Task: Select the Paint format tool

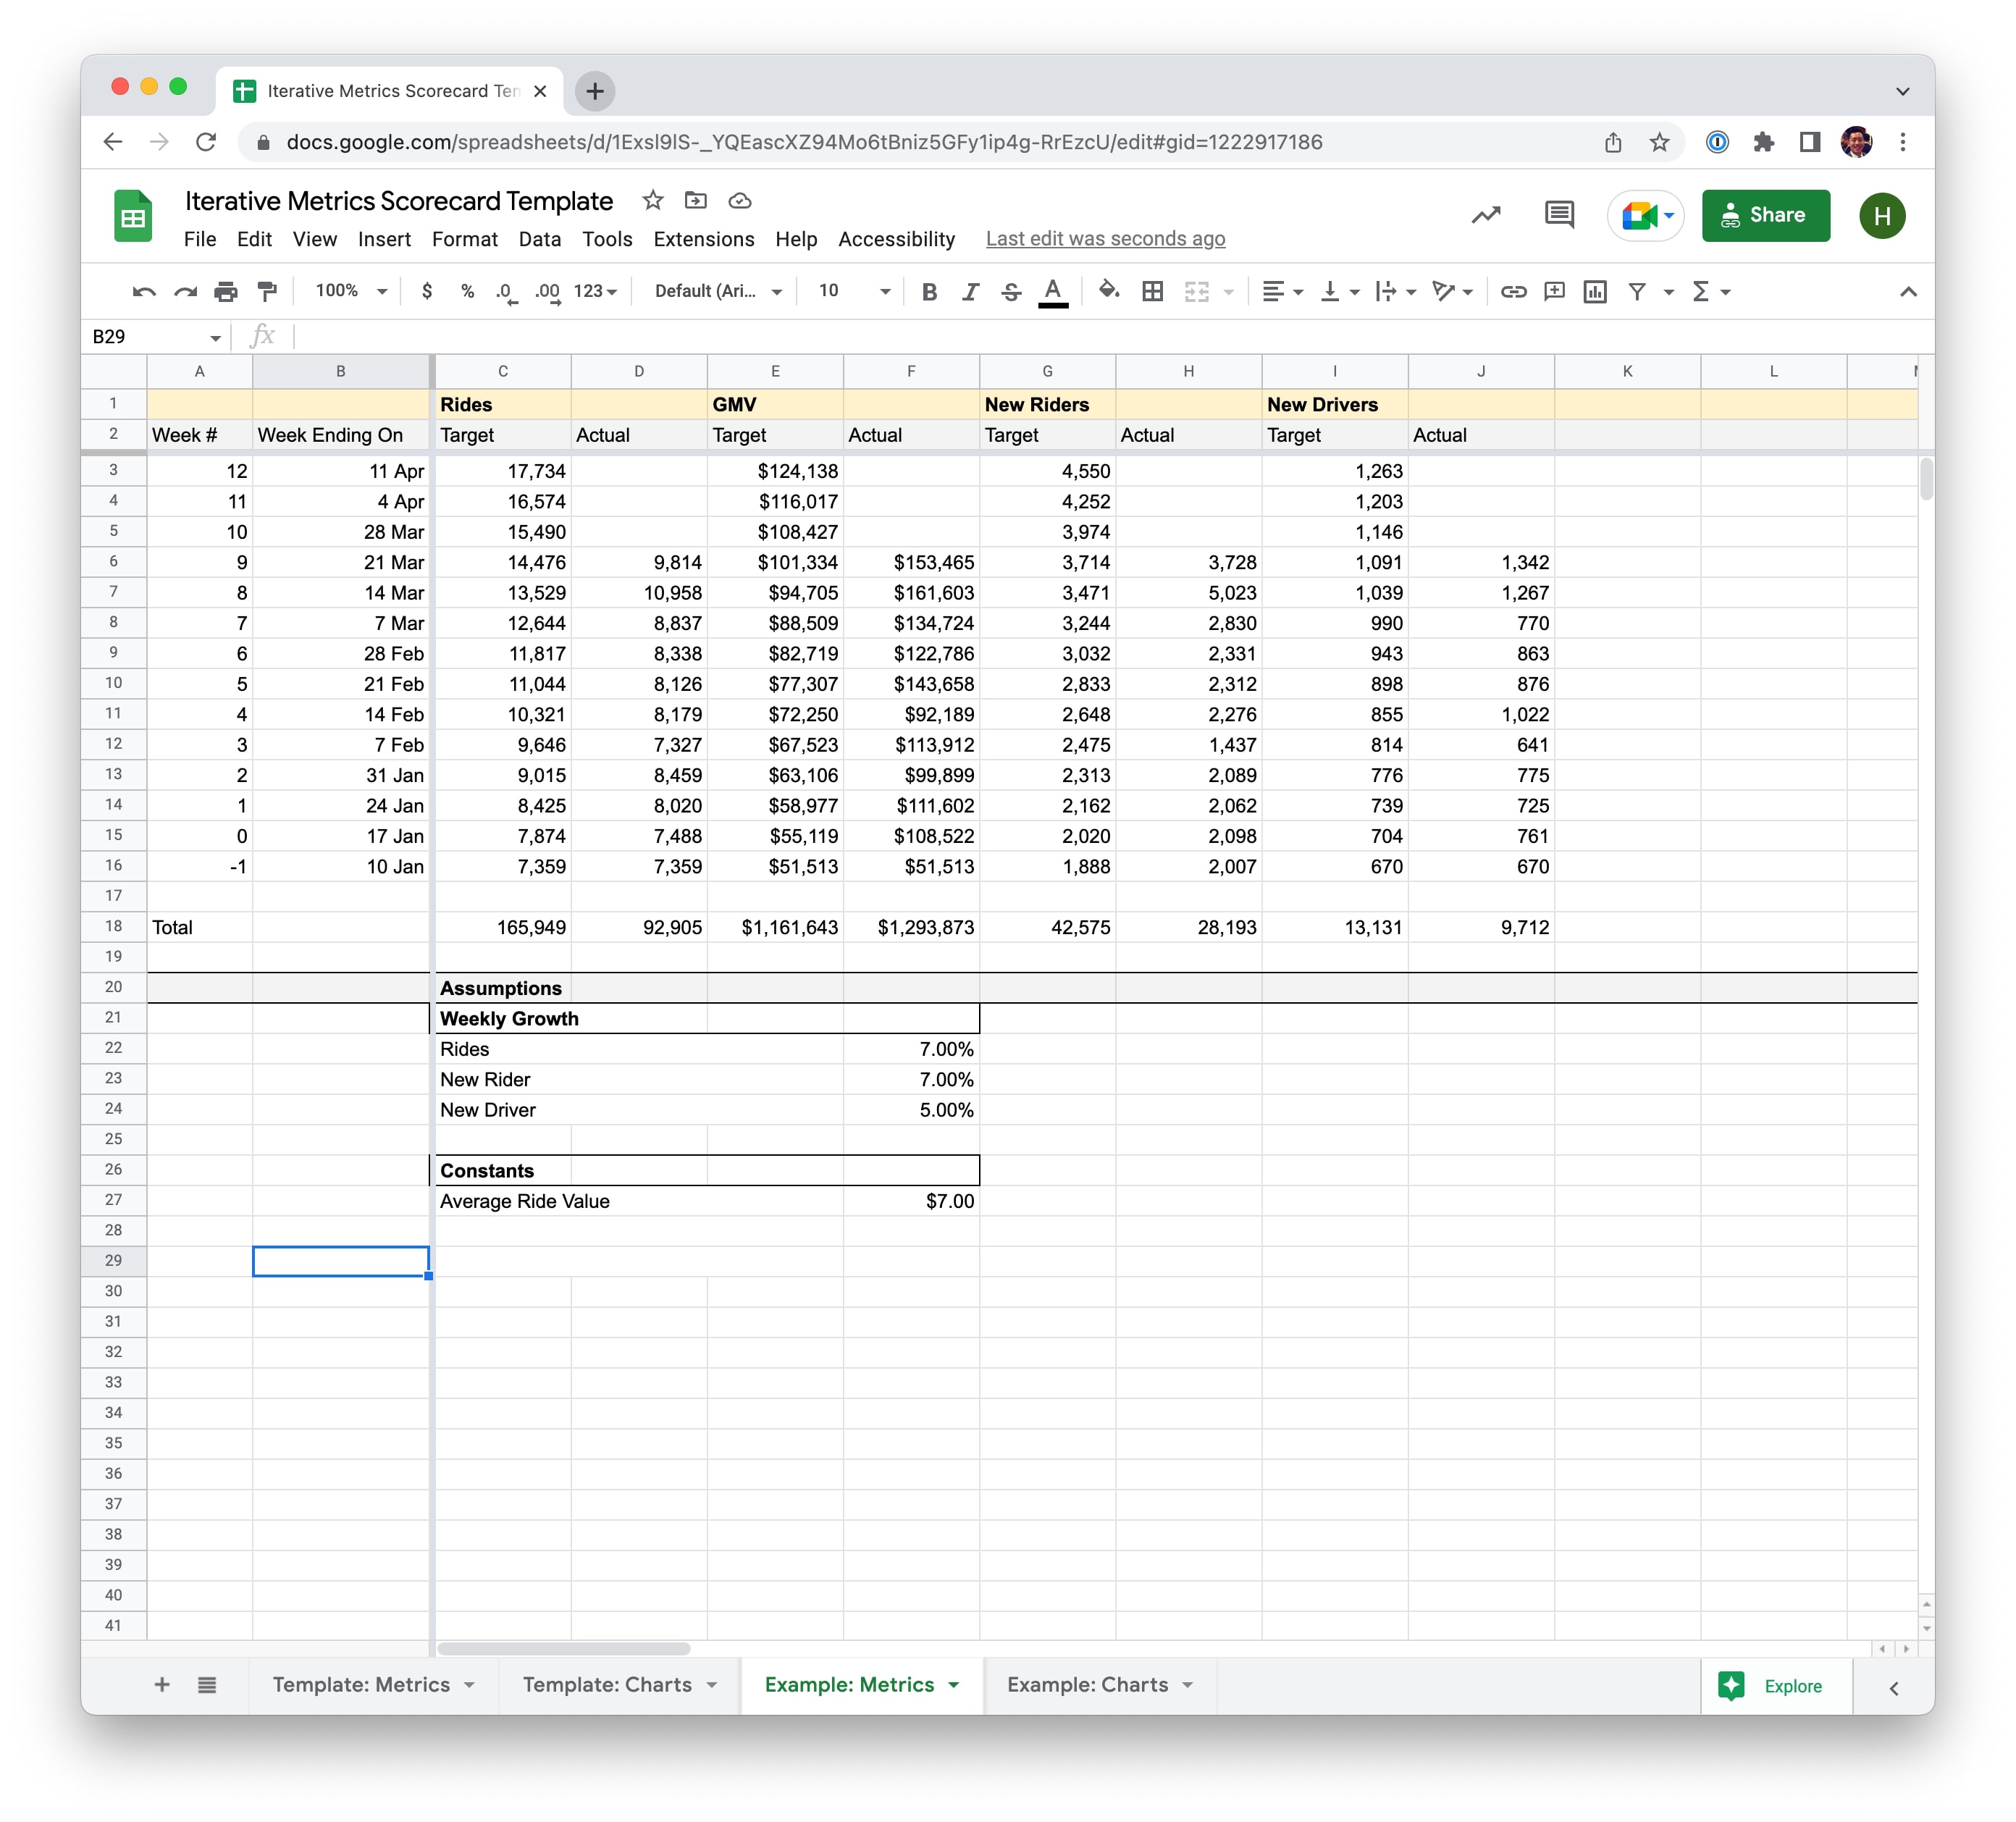Action: (x=265, y=291)
